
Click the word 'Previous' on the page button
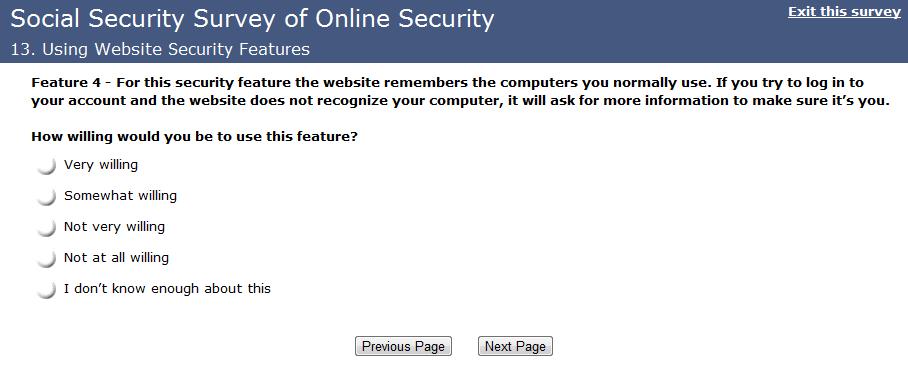pyautogui.click(x=386, y=346)
